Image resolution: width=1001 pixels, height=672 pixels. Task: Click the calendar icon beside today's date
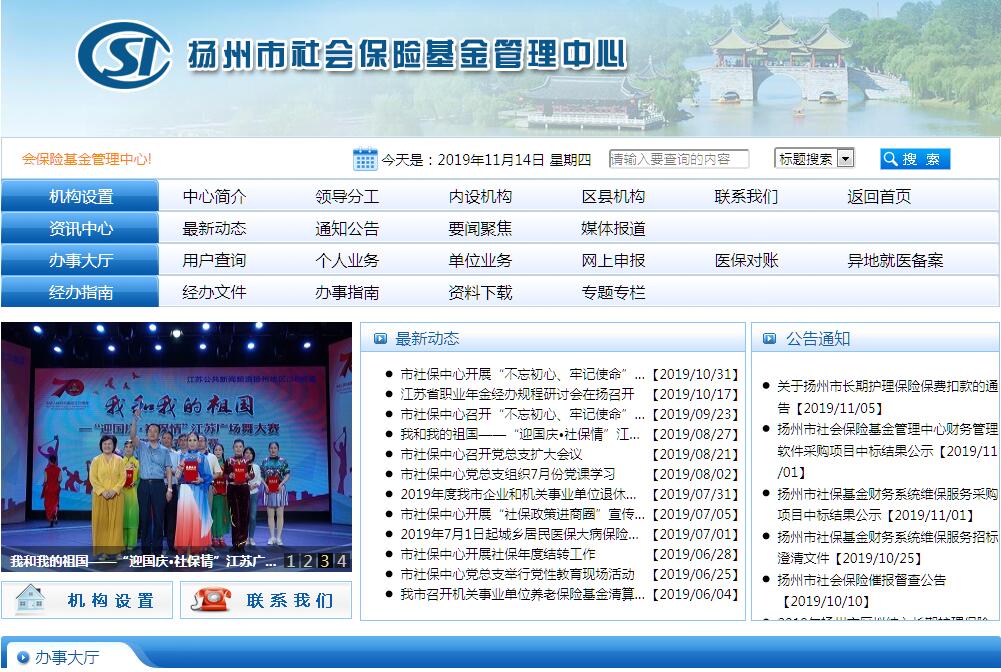[365, 159]
